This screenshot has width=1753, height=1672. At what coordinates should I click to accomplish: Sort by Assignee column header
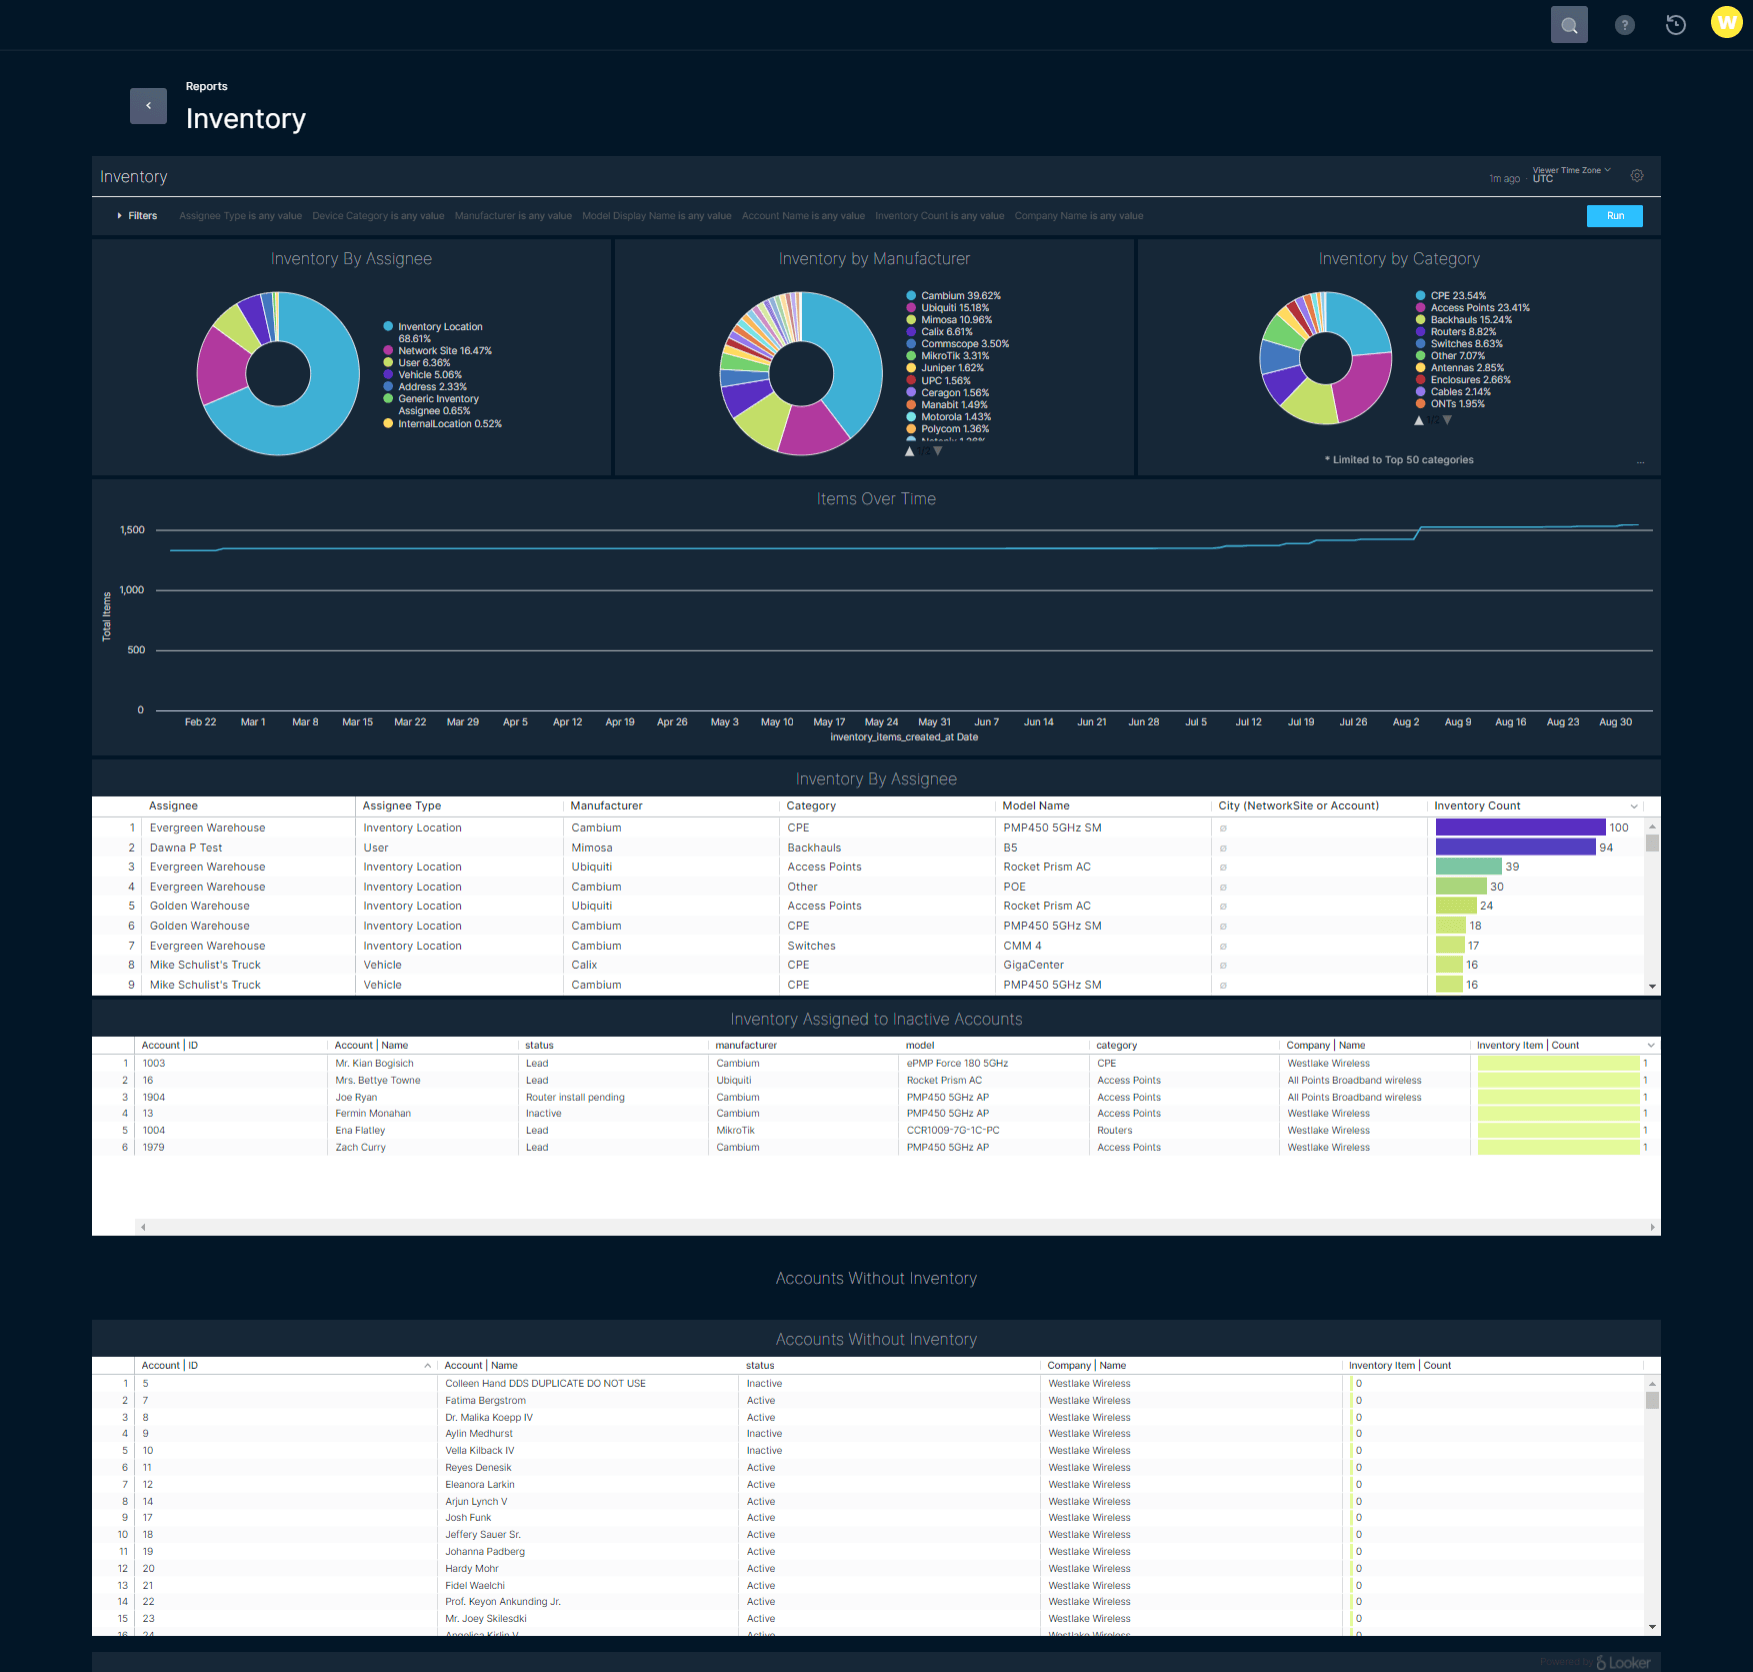pyautogui.click(x=173, y=806)
